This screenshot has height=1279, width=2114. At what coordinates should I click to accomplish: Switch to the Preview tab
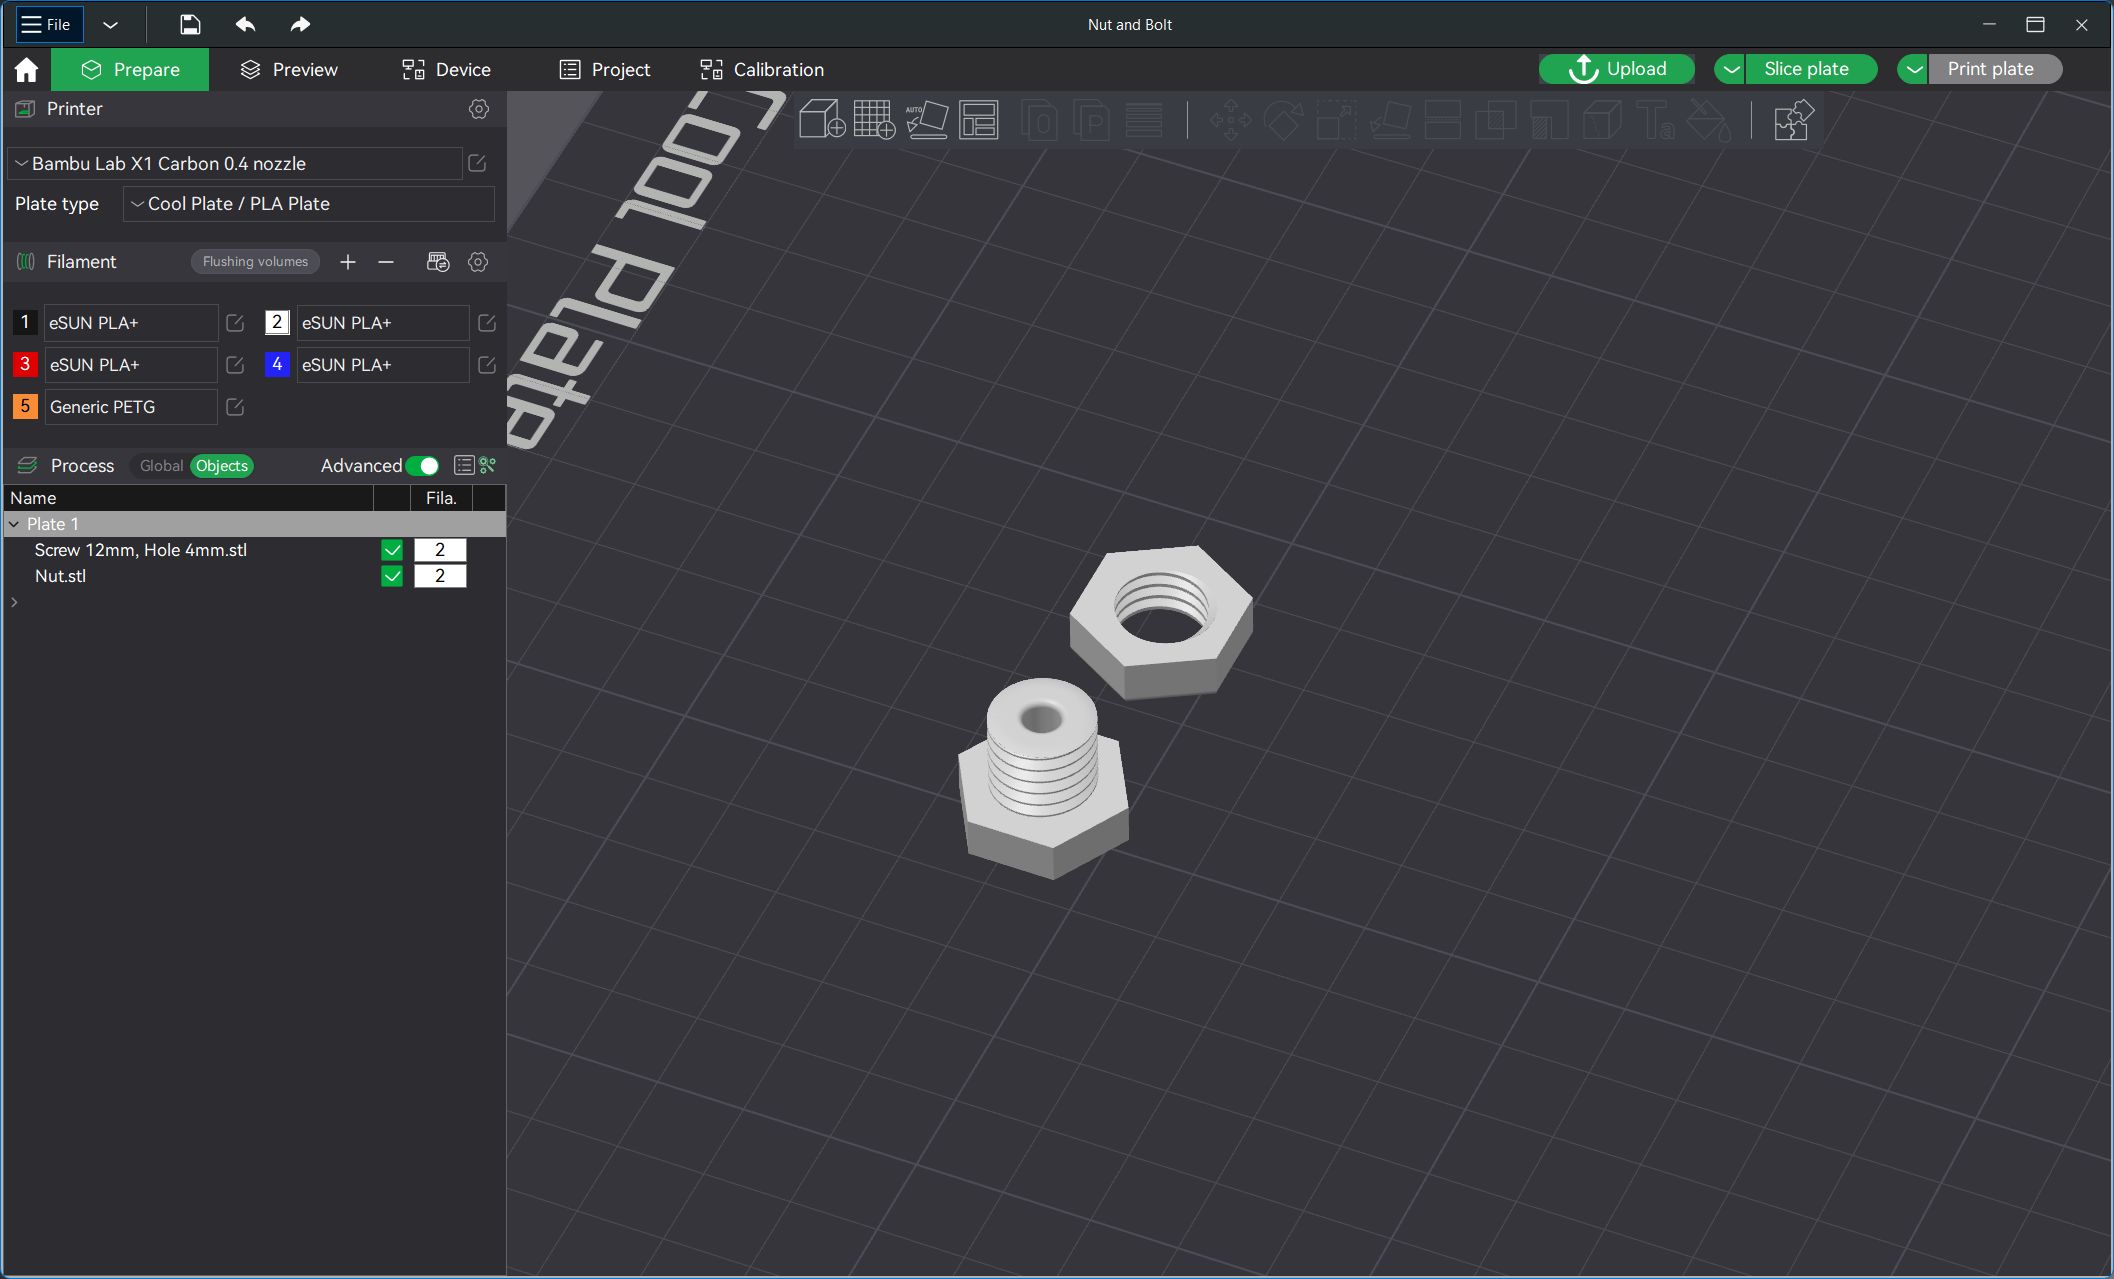pos(289,70)
